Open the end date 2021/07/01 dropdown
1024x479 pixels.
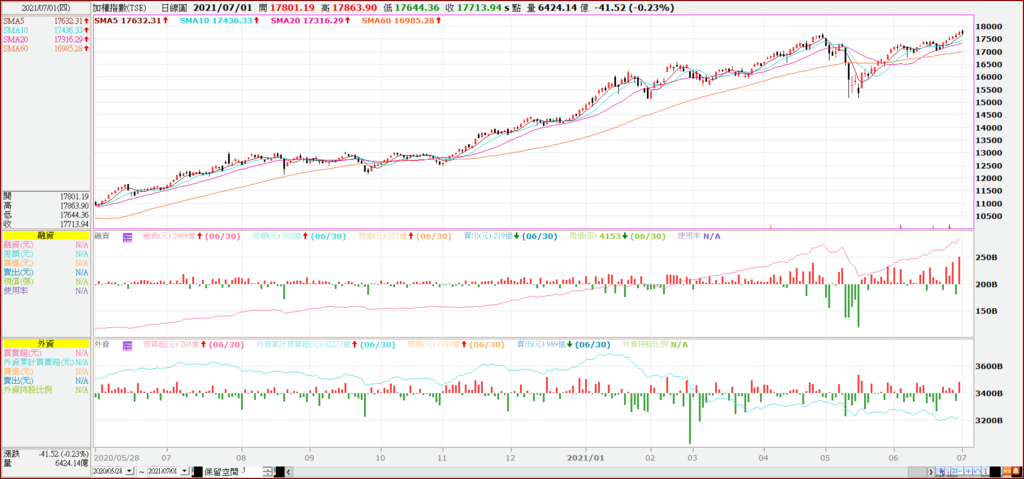[x=185, y=471]
